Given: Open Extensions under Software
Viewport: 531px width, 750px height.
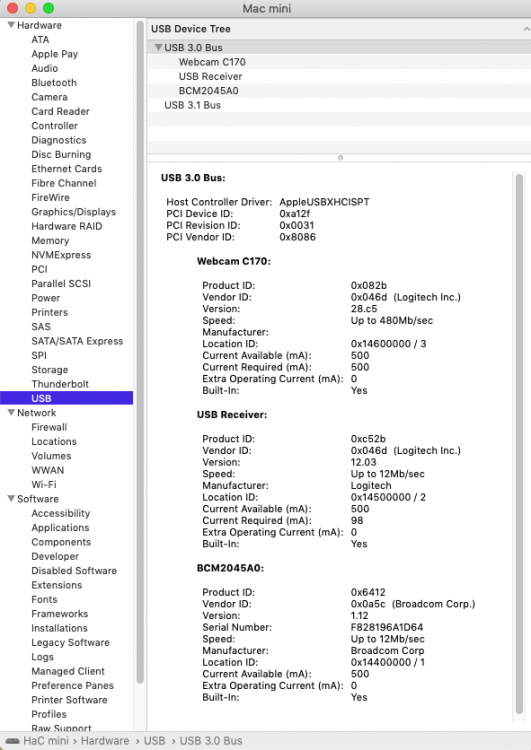Looking at the screenshot, I should 56,585.
